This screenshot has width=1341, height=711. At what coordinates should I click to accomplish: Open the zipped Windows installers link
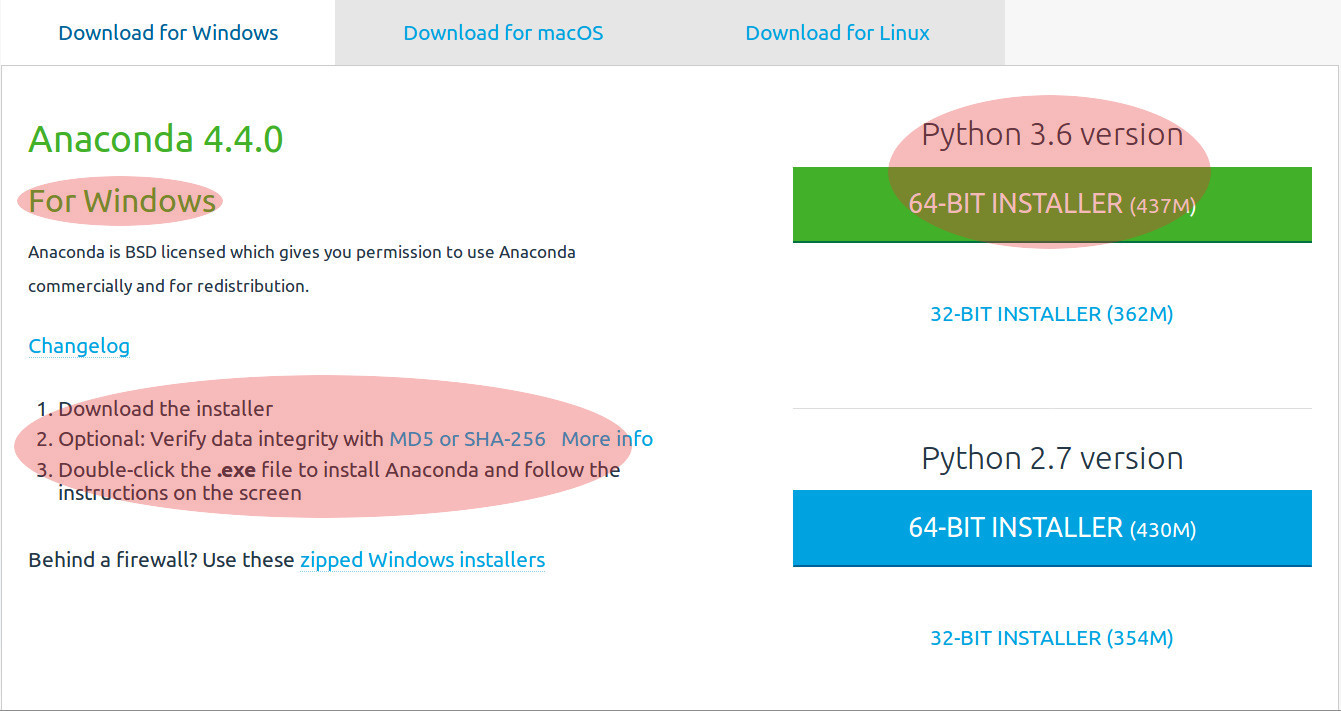pos(422,560)
